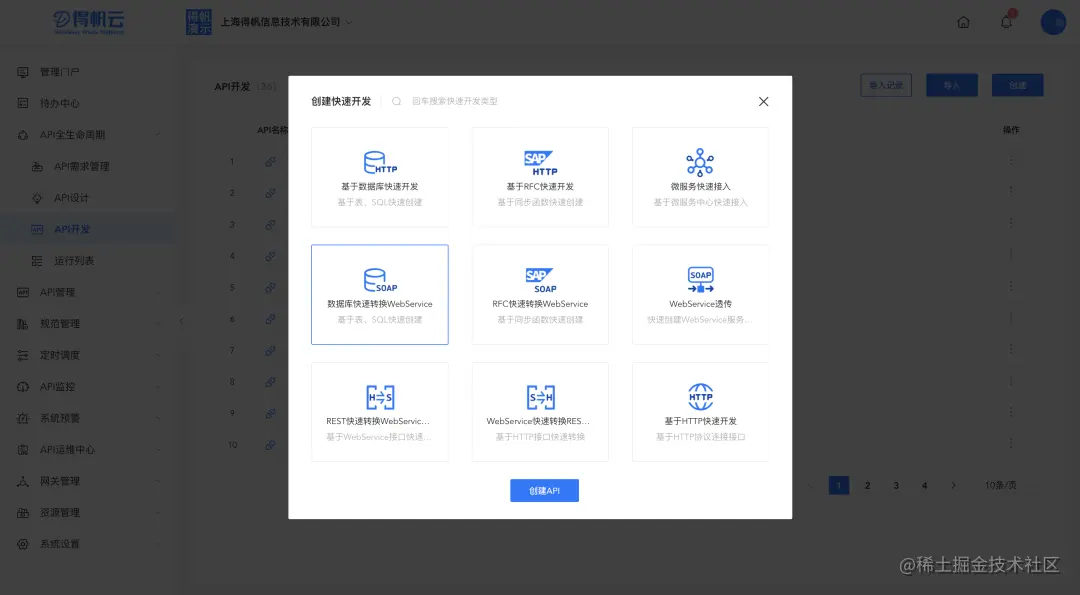
Task: Click the link icon in table row 10
Action: [x=270, y=445]
